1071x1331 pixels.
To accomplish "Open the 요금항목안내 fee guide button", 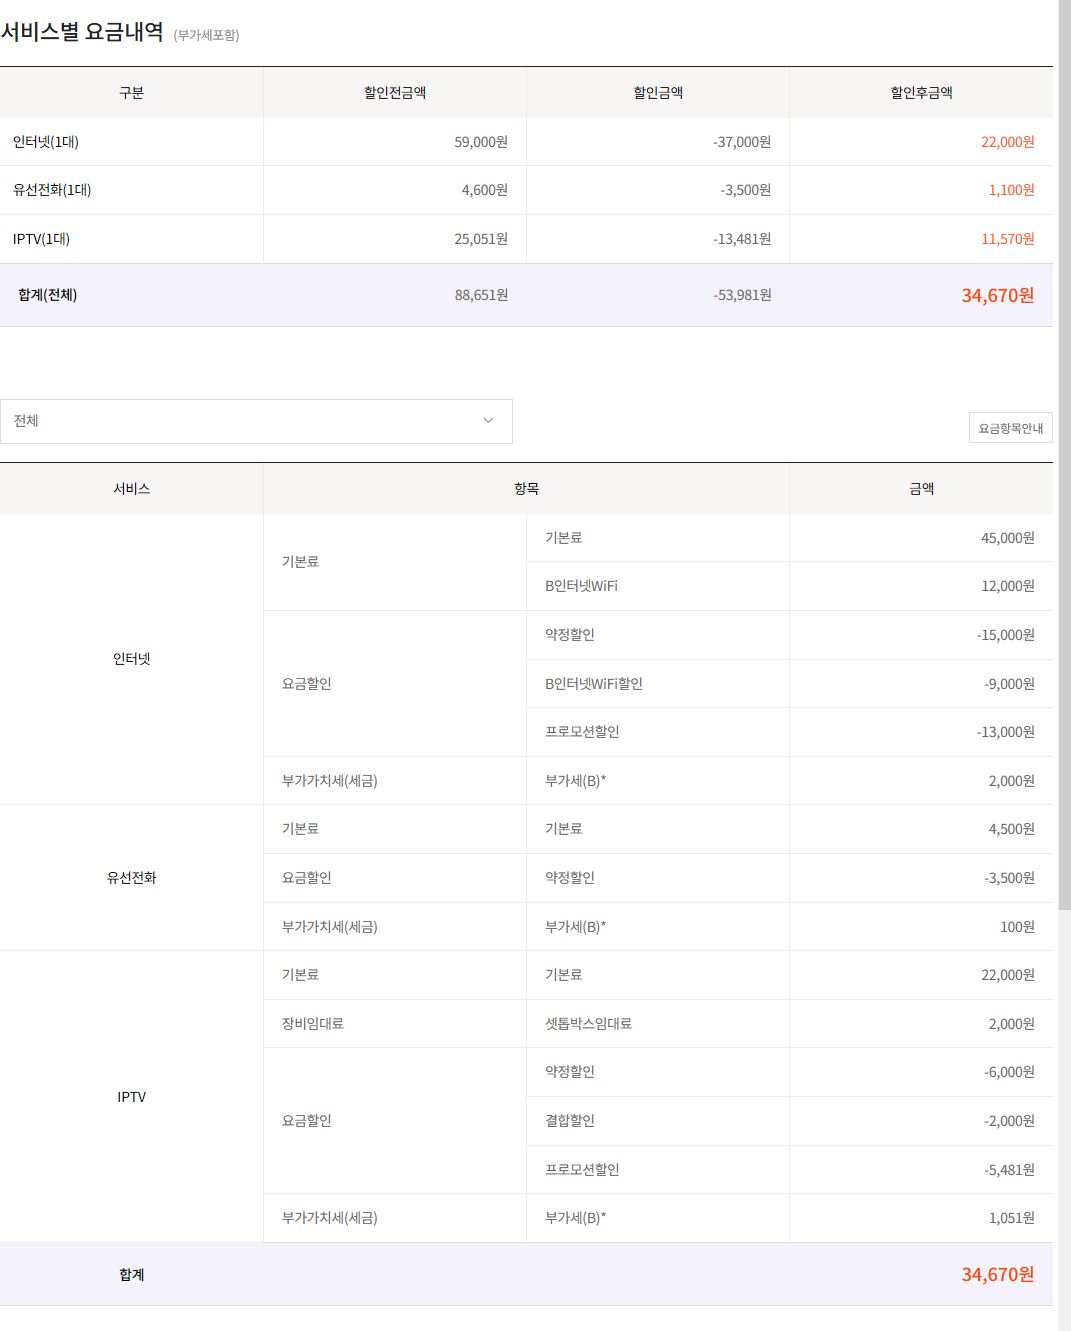I will pyautogui.click(x=1010, y=428).
